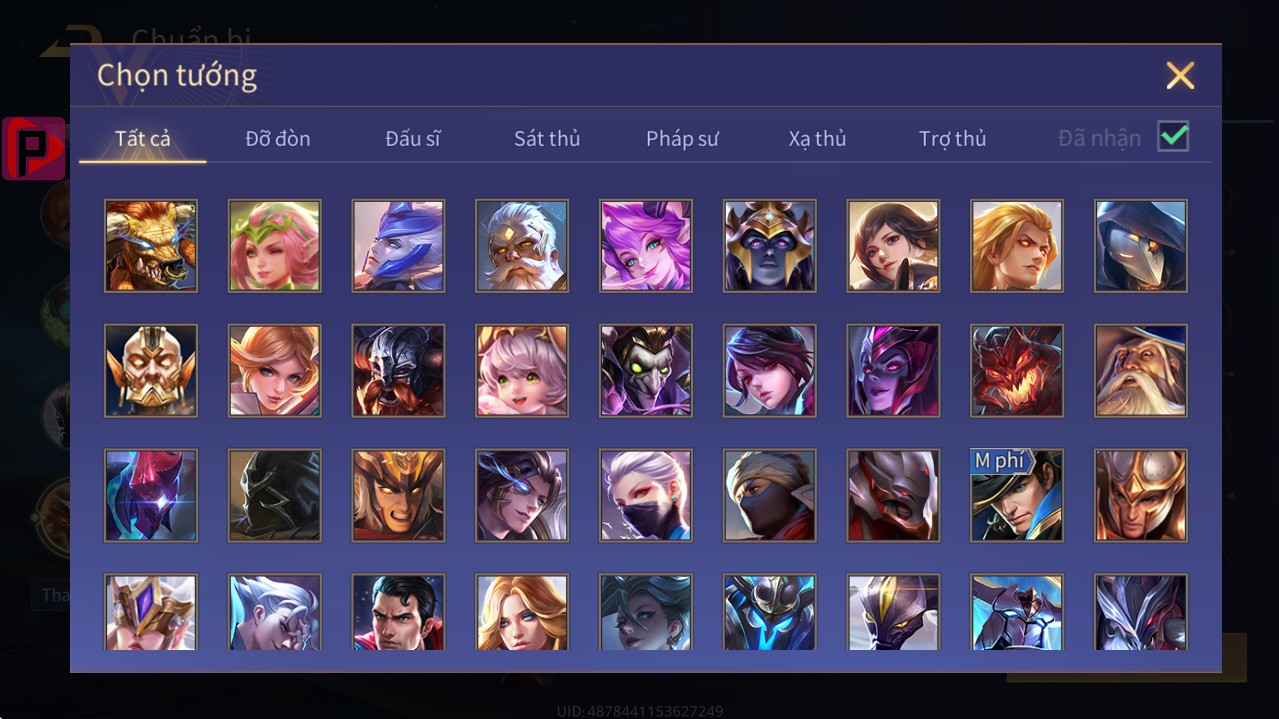The image size is (1279, 719).
Task: Select the red lava demon hero
Action: [x=1017, y=371]
